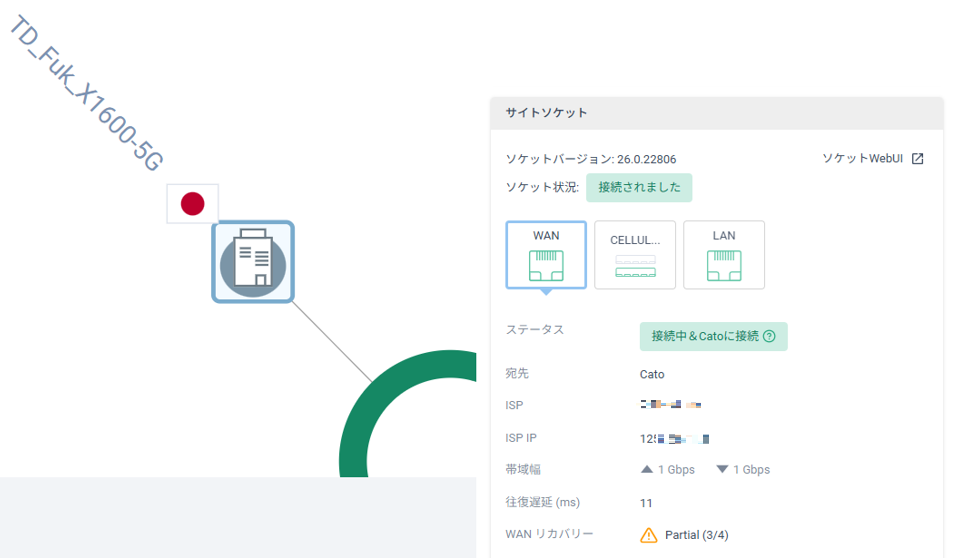971x558 pixels.
Task: Select the LAN port tab
Action: tap(724, 255)
